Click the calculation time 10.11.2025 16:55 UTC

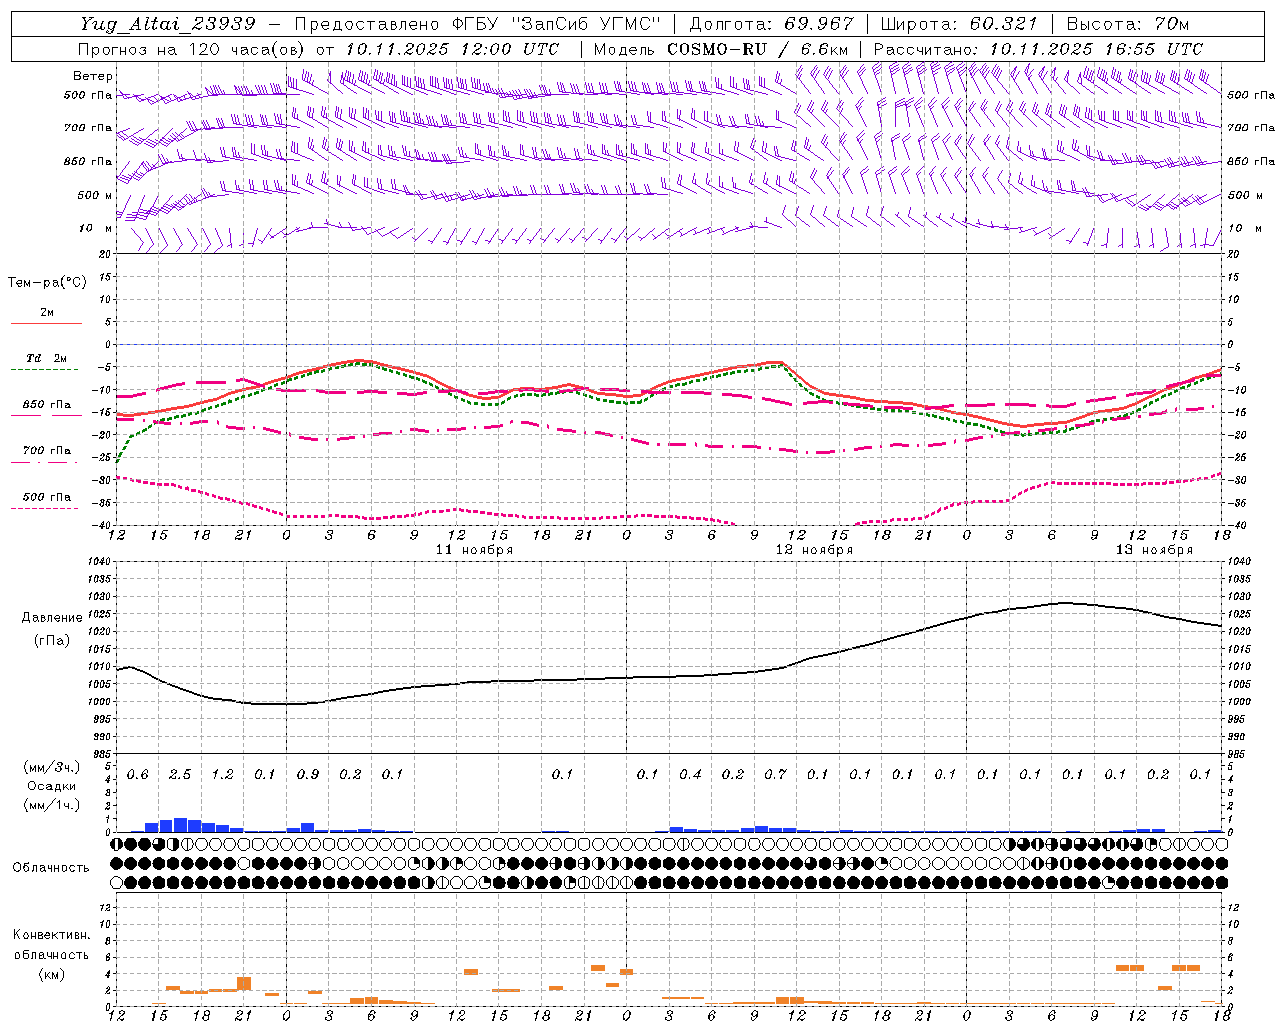(1096, 49)
